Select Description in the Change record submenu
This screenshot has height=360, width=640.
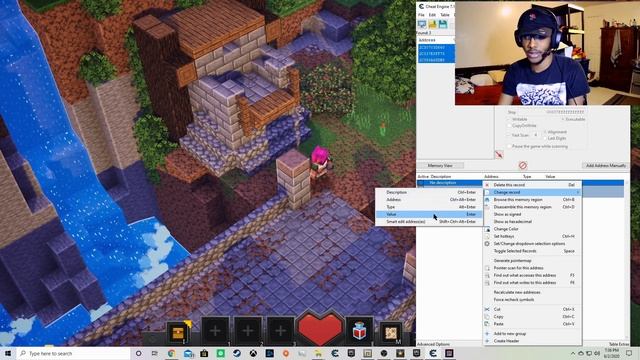429,192
